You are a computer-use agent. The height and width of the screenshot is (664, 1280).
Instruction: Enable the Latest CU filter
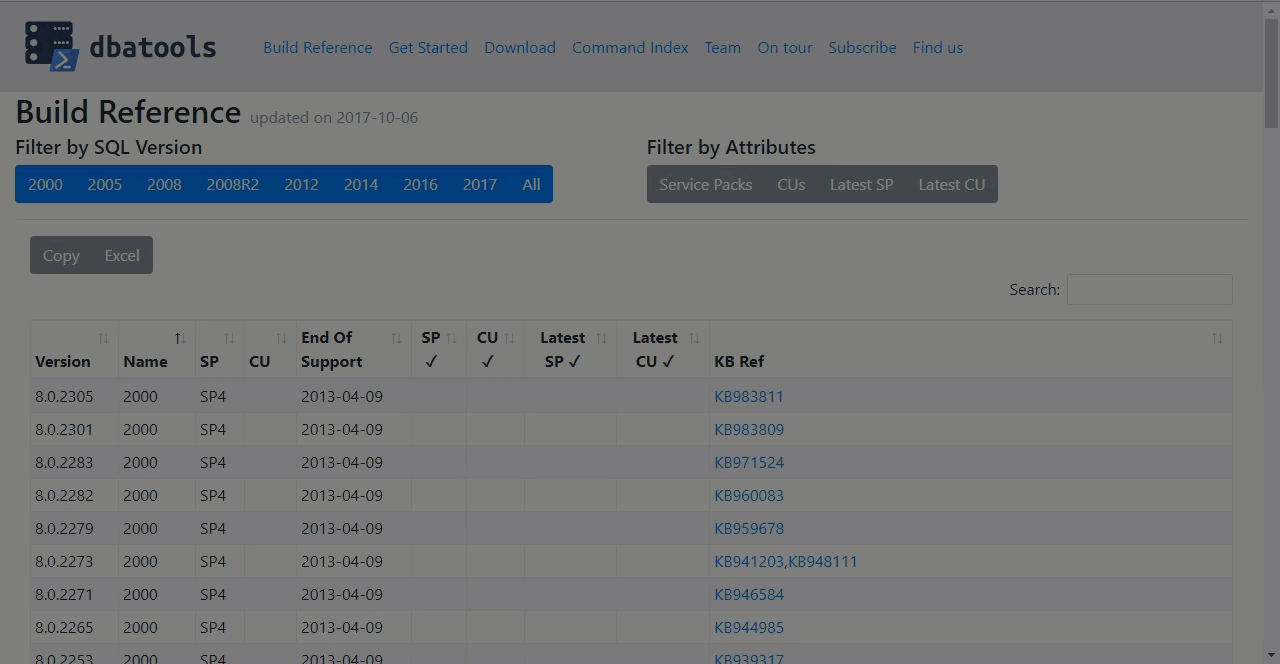pyautogui.click(x=951, y=184)
